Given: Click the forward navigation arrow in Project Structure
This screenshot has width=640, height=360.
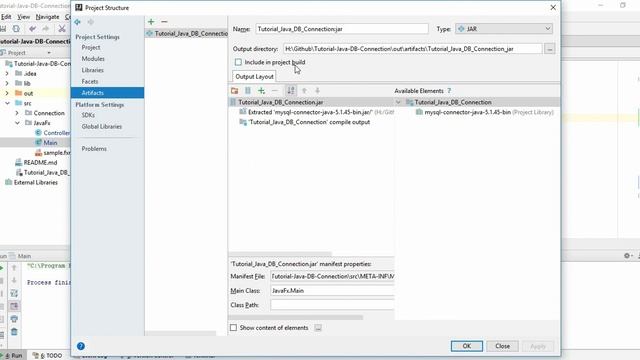Looking at the screenshot, I should (x=91, y=22).
